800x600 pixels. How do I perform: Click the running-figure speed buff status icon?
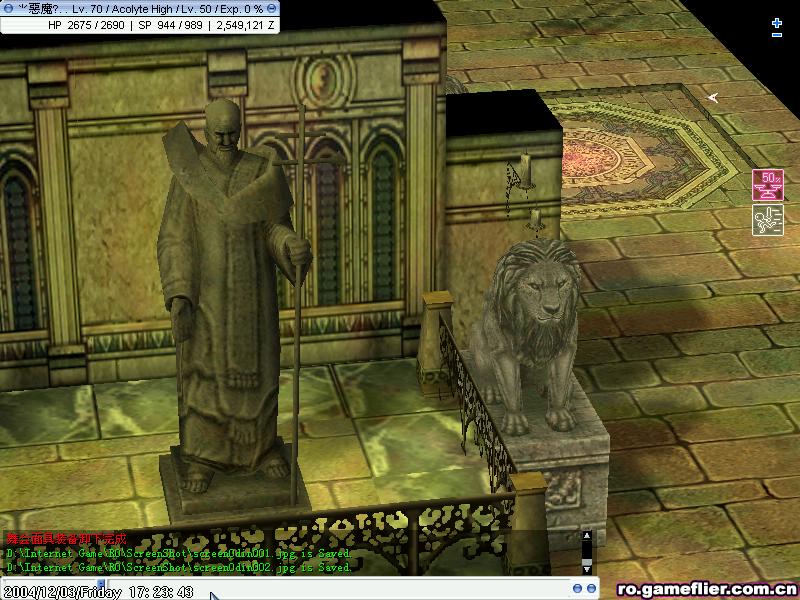pos(768,220)
